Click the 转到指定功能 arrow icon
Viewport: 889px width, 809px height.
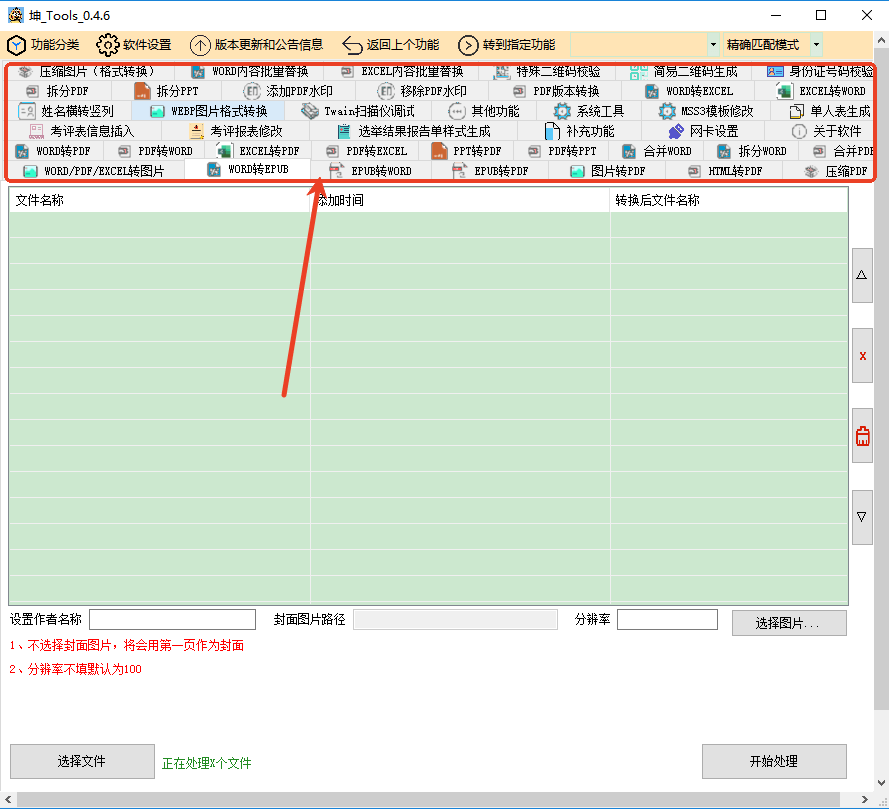[468, 45]
